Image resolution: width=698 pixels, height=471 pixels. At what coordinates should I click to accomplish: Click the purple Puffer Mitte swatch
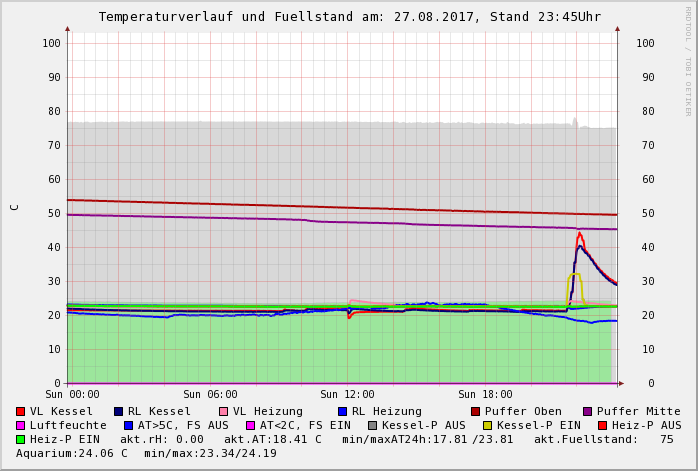(588, 411)
